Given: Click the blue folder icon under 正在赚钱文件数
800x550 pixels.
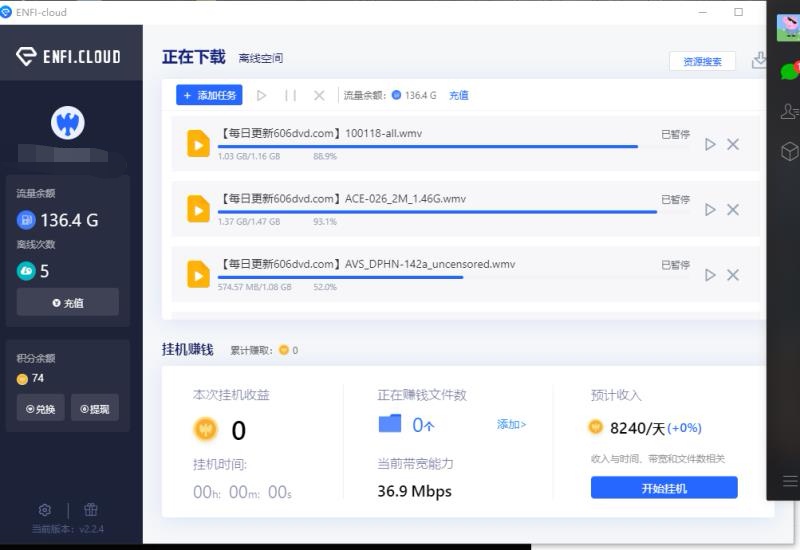Looking at the screenshot, I should pos(390,423).
